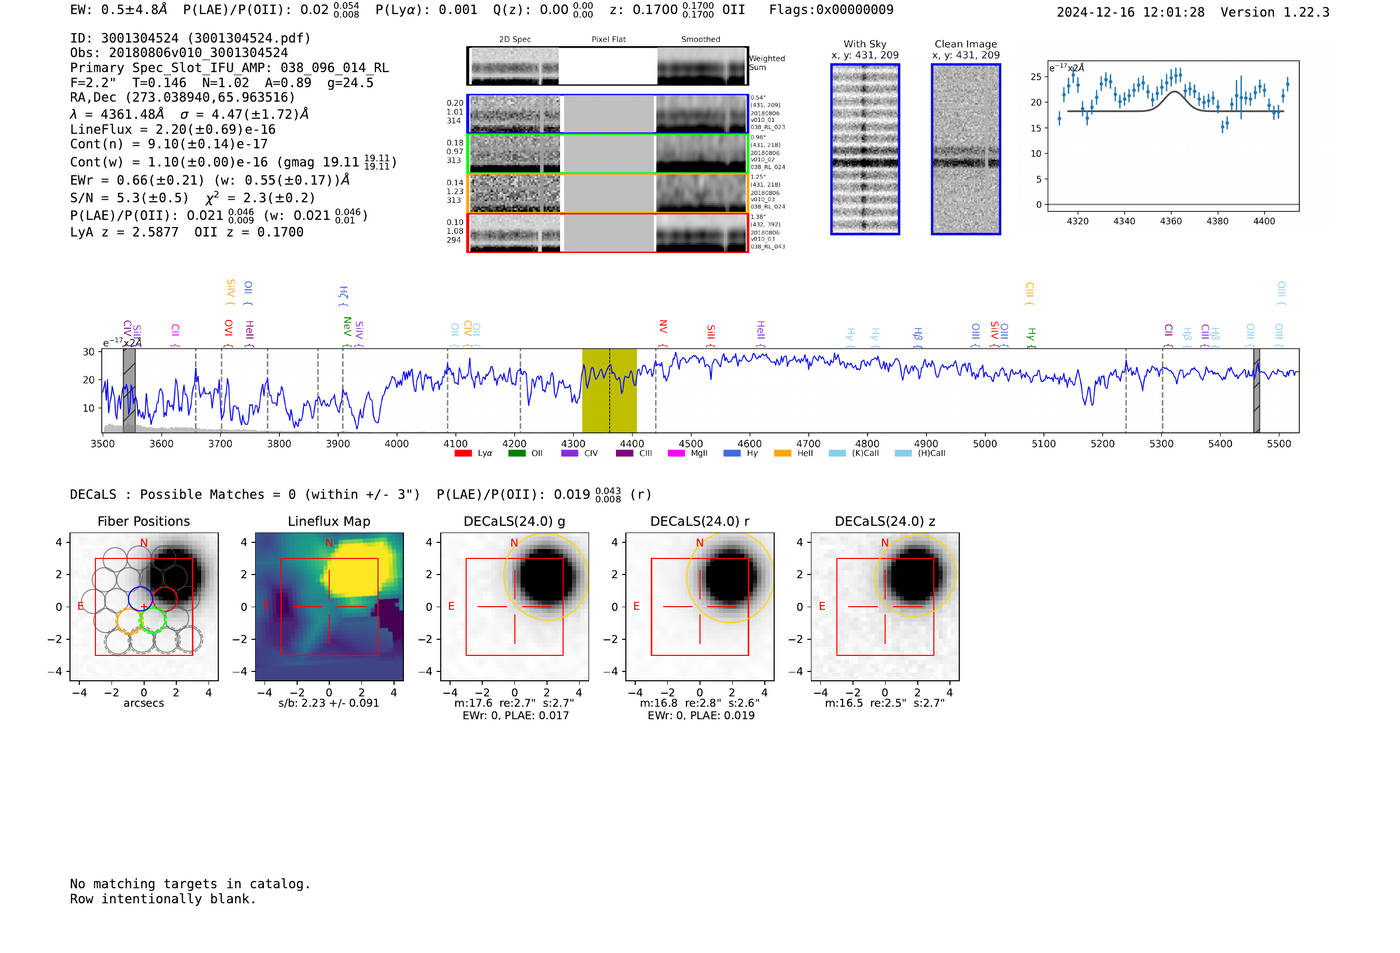Click the Smoothed column header
Viewport: 1400px width, 953px height.
pyautogui.click(x=700, y=40)
